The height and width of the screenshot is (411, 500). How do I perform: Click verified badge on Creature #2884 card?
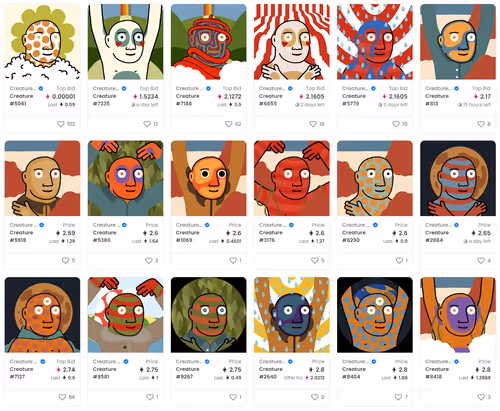click(457, 225)
